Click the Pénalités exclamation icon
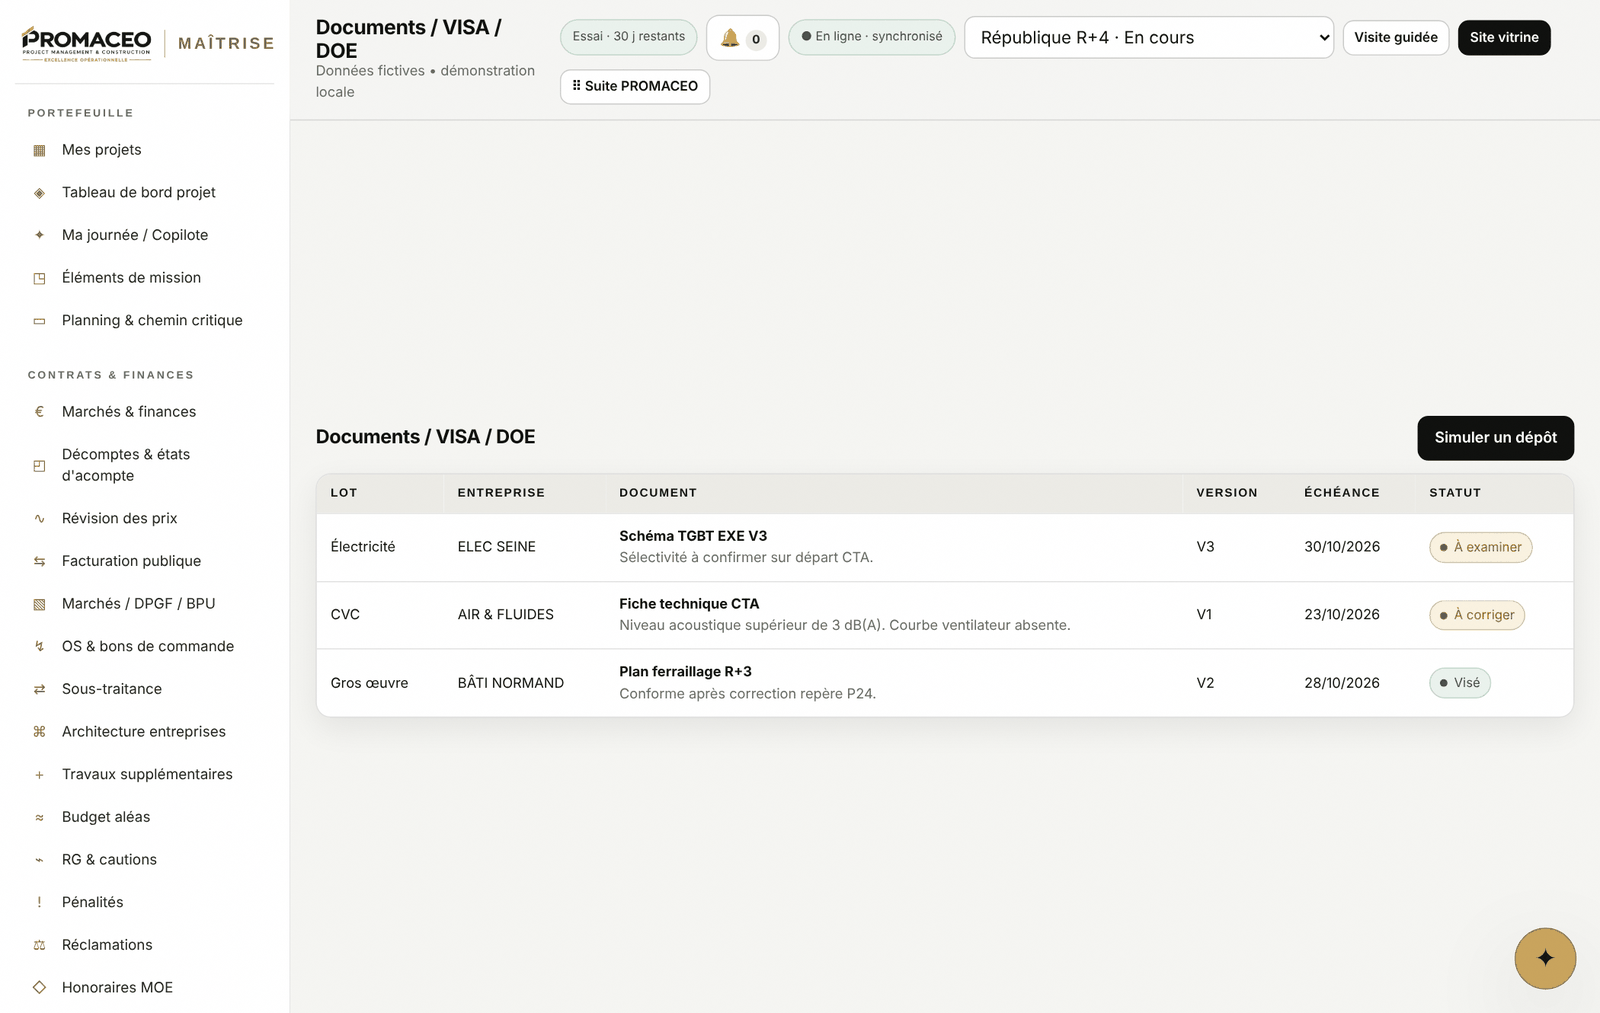The height and width of the screenshot is (1013, 1600). point(39,903)
